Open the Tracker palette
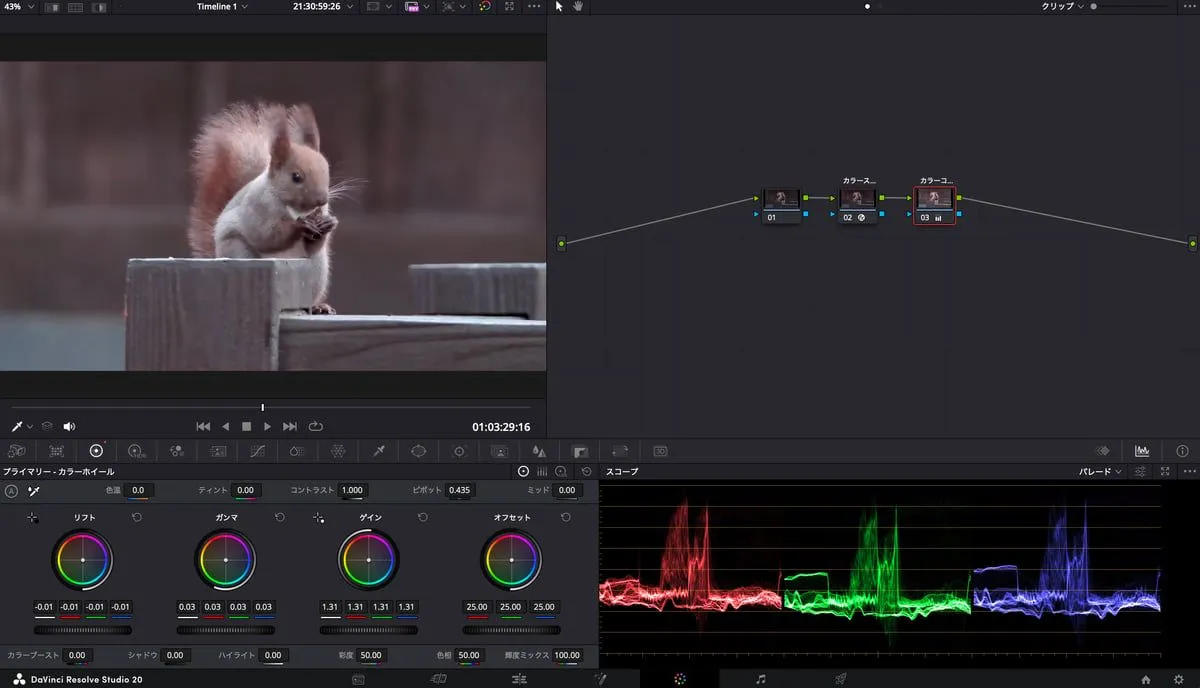The width and height of the screenshot is (1200, 688). (459, 451)
